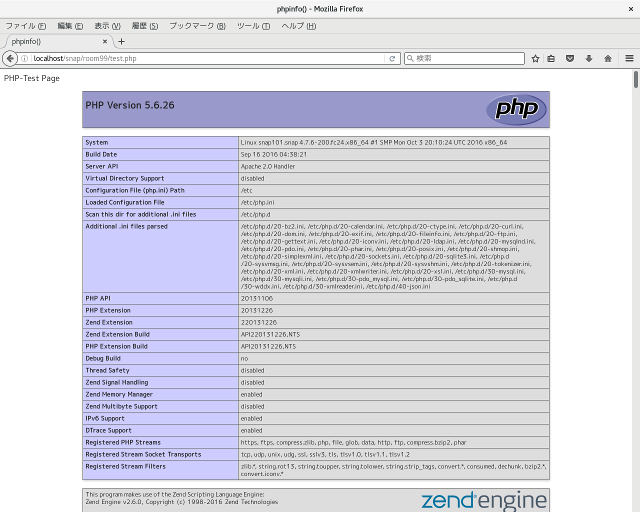Screen dimensions: 640x512
Task: Close the phpinfo() tab
Action: (x=105, y=41)
